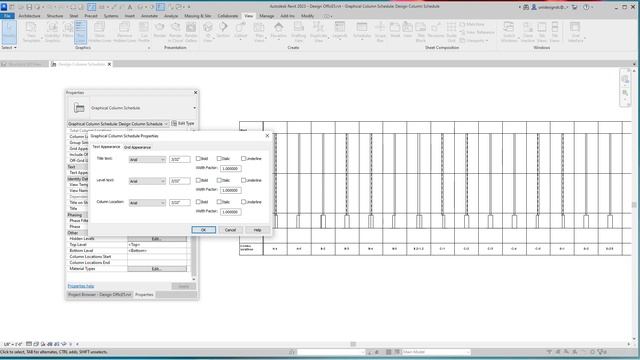Enable Bold for Level text
The width and height of the screenshot is (640, 360).
click(x=198, y=180)
